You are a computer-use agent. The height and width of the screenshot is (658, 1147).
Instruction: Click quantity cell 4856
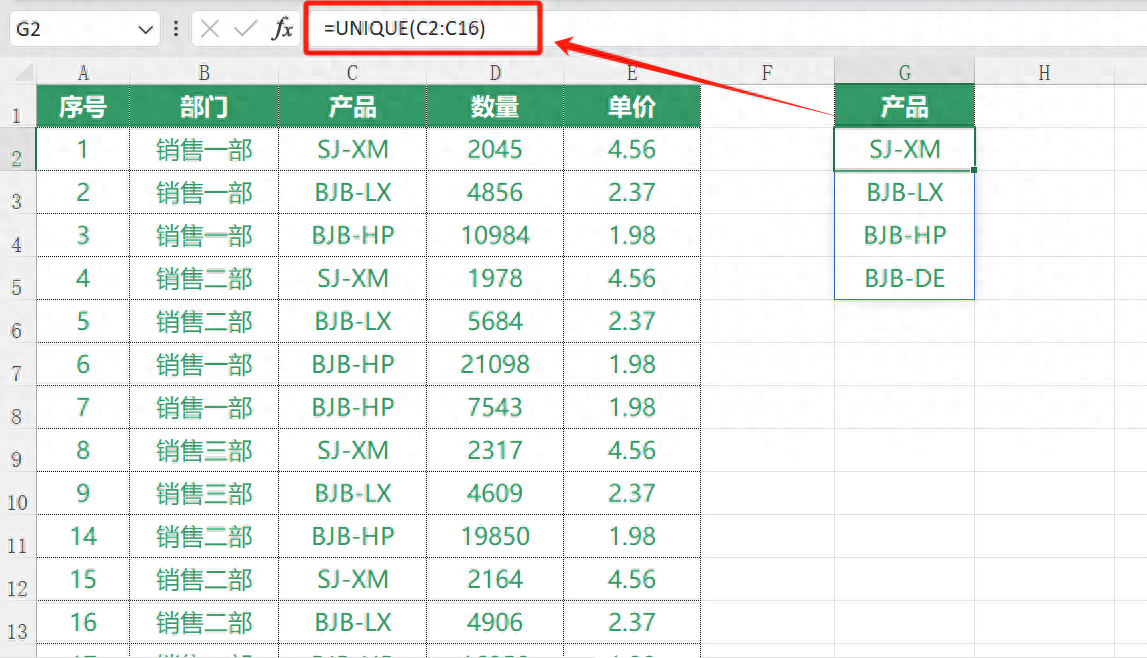click(x=495, y=192)
